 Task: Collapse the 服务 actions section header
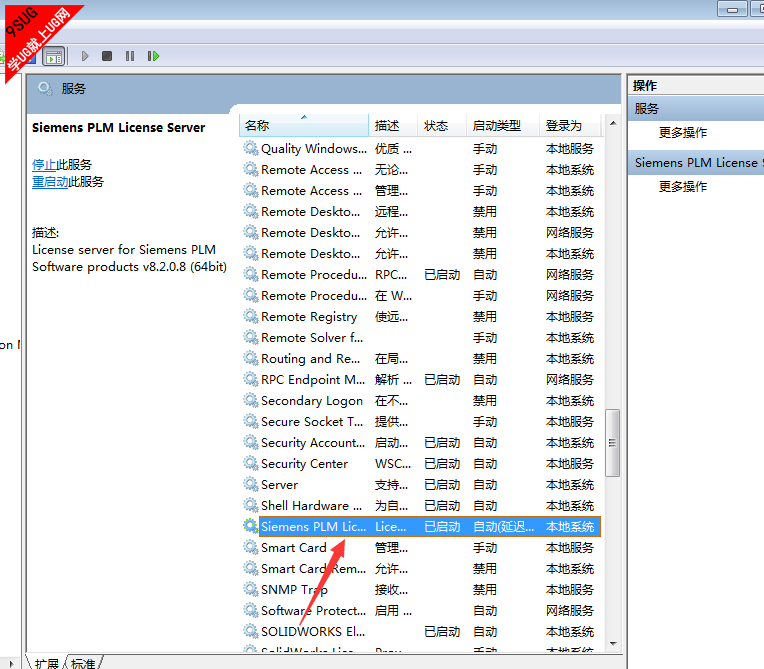coord(696,108)
